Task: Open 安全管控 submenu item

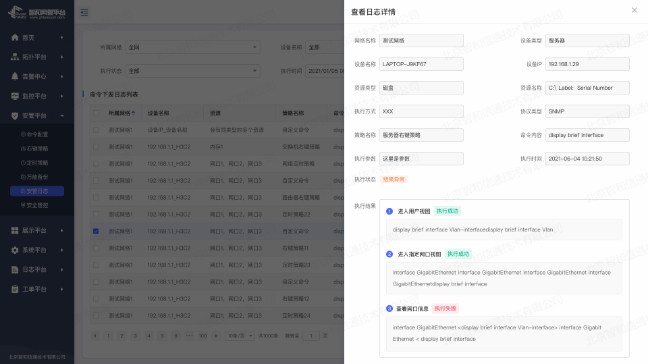Action: click(x=35, y=205)
